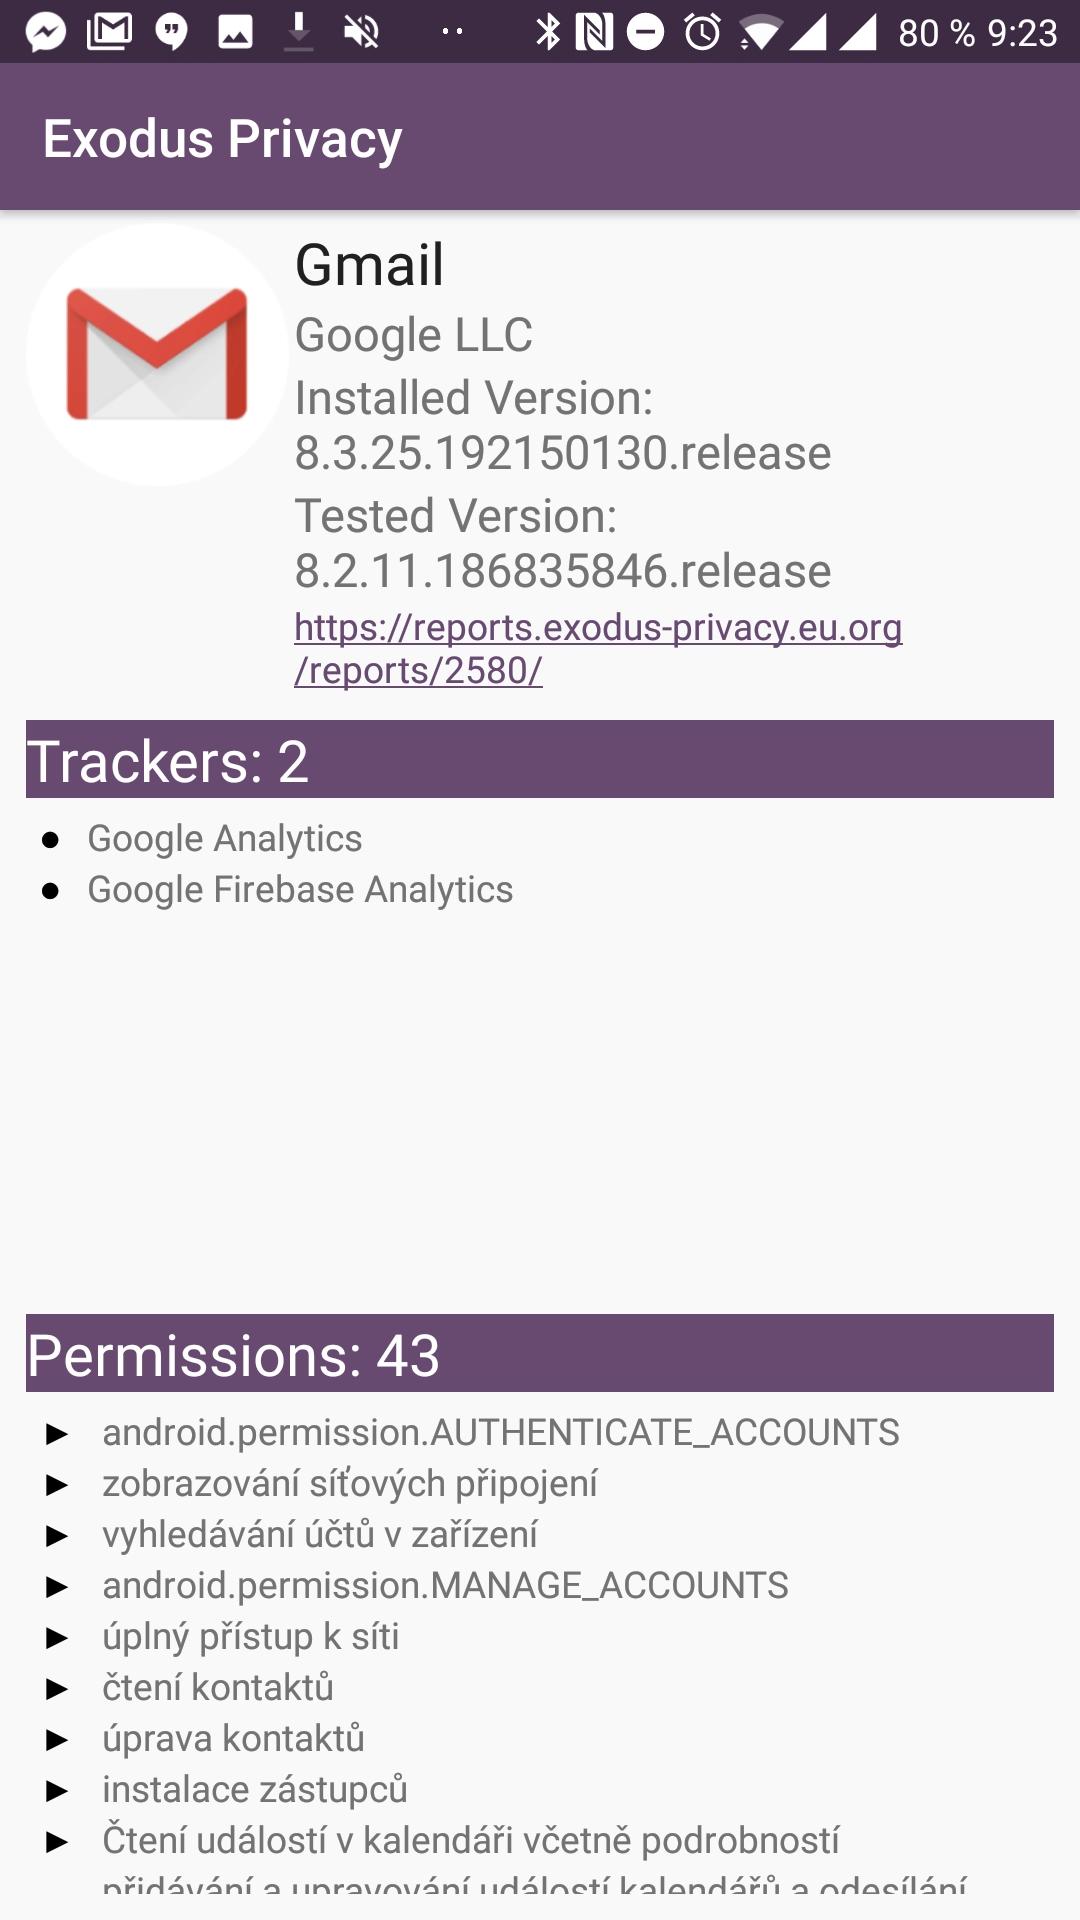Expand the AUTHENTICATE_ACCOUNTS permission arrow

tap(57, 1434)
